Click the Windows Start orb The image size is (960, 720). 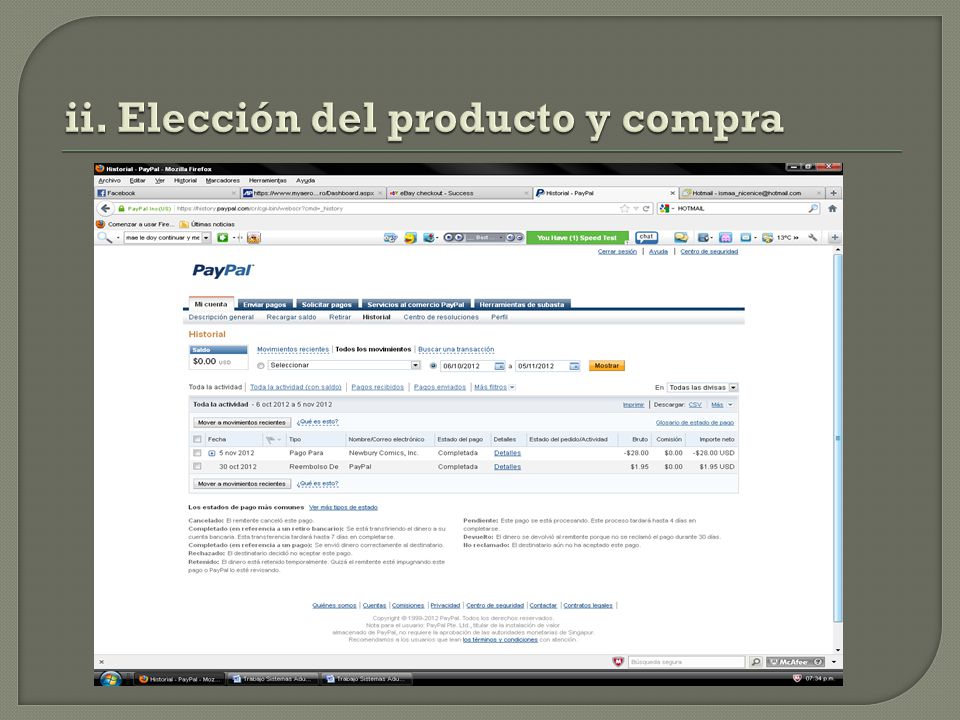111,678
